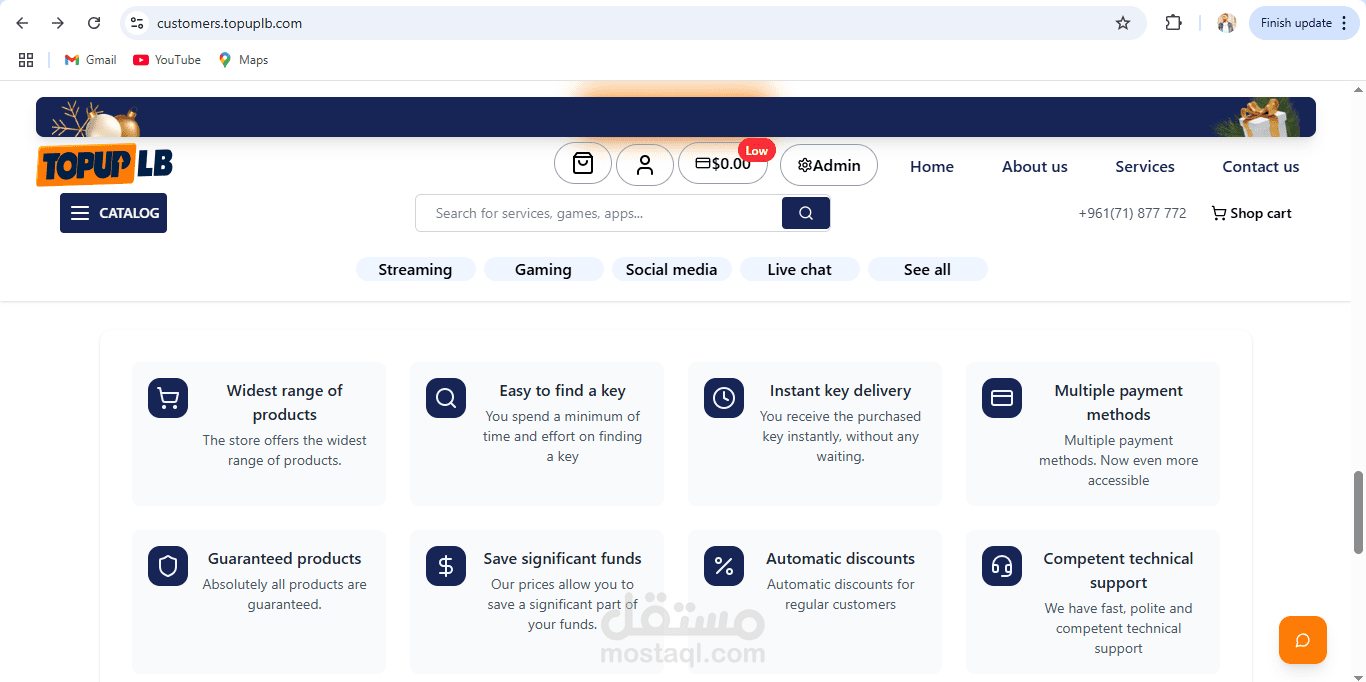Viewport: 1366px width, 682px height.
Task: Expand the CATALOG menu
Action: (113, 213)
